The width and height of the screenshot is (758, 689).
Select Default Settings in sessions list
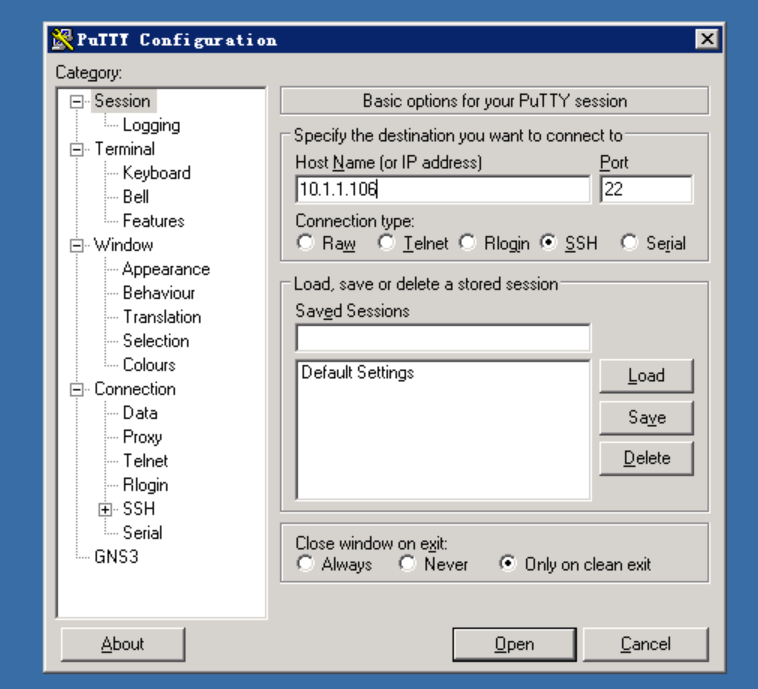(x=358, y=373)
